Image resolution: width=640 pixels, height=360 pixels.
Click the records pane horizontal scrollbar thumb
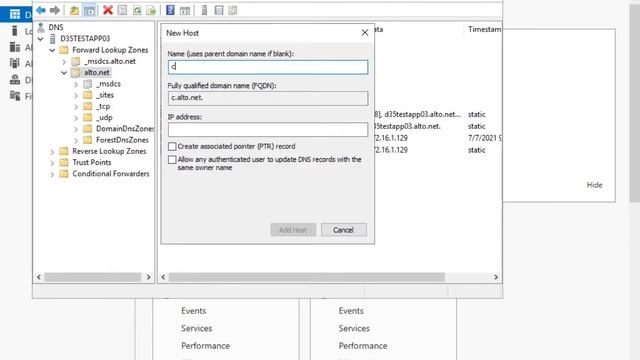(307, 277)
